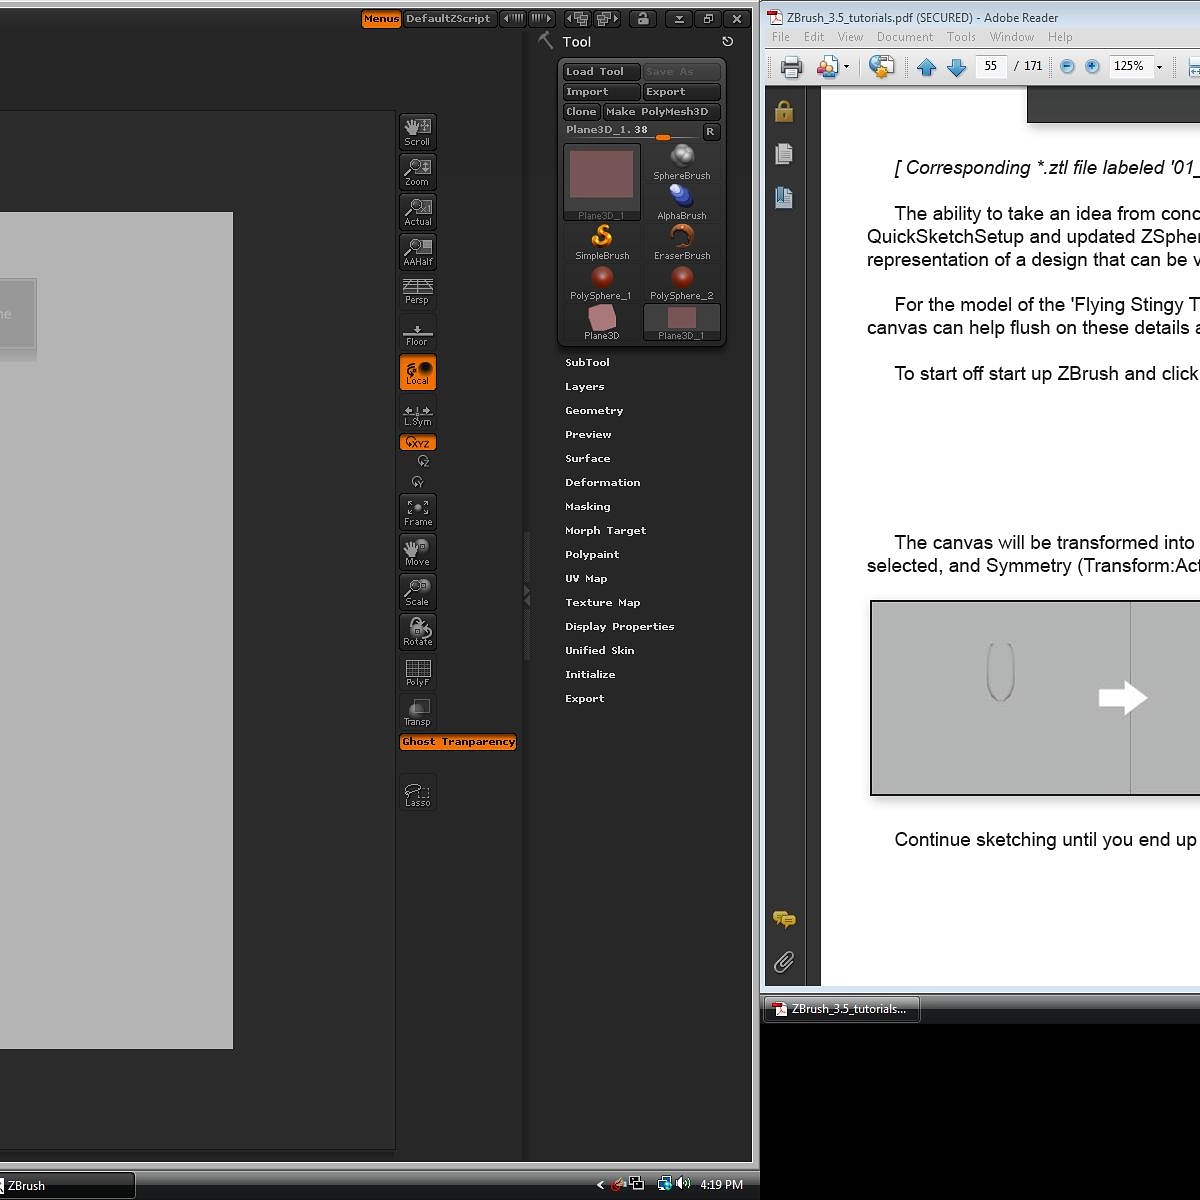Click the Menus toggle in ZBrush title bar
Image resolution: width=1200 pixels, height=1200 pixels.
(x=381, y=18)
